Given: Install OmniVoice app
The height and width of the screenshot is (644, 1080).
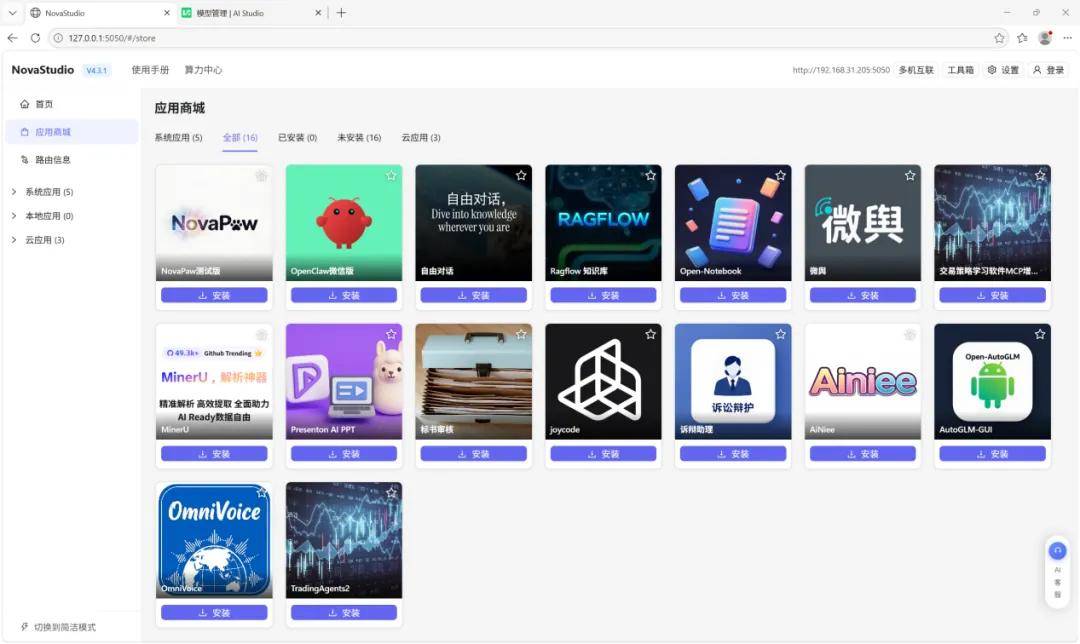Looking at the screenshot, I should pos(214,612).
